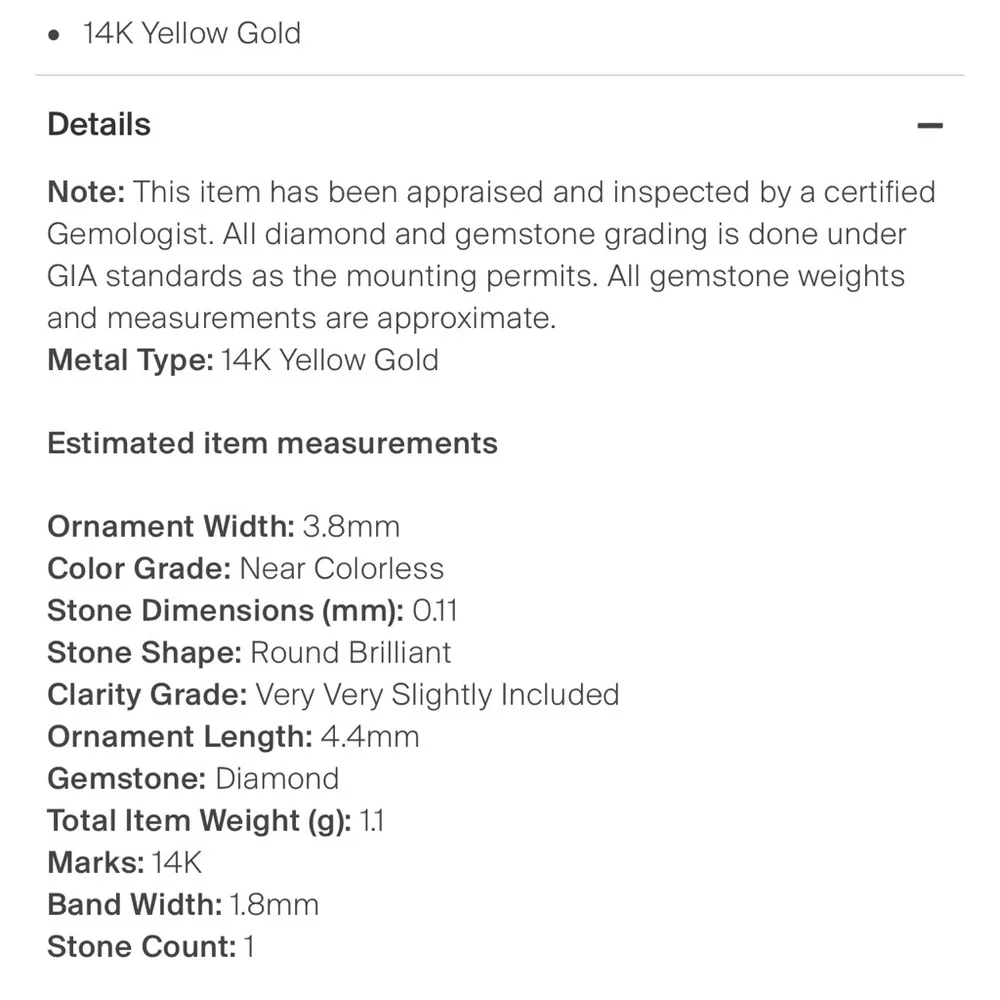This screenshot has height=1000, width=1000.
Task: Click the Stone Shape label
Action: click(144, 652)
